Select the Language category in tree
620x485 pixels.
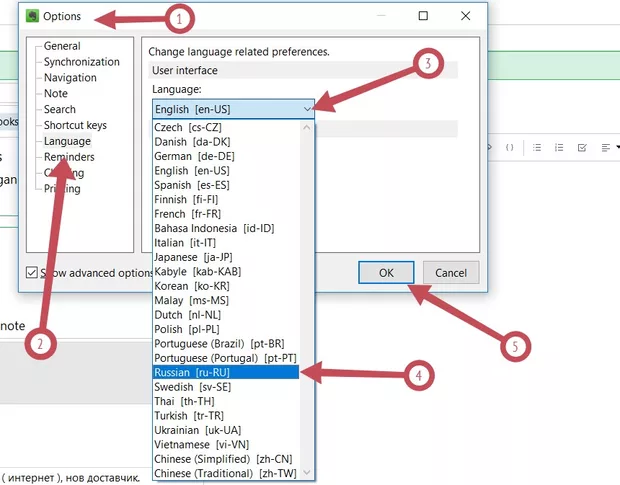(x=67, y=141)
